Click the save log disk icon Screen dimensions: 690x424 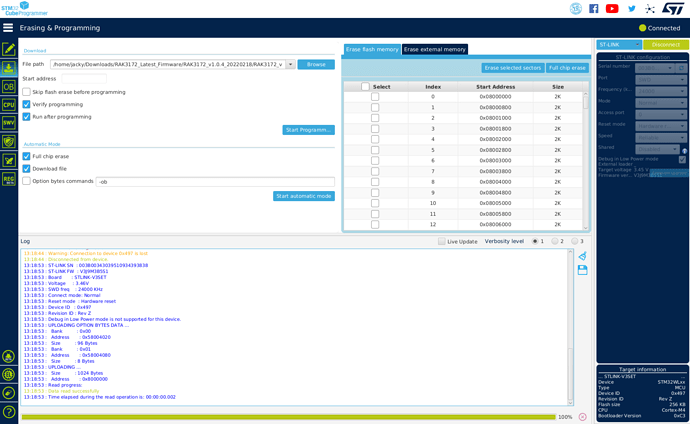pos(582,270)
